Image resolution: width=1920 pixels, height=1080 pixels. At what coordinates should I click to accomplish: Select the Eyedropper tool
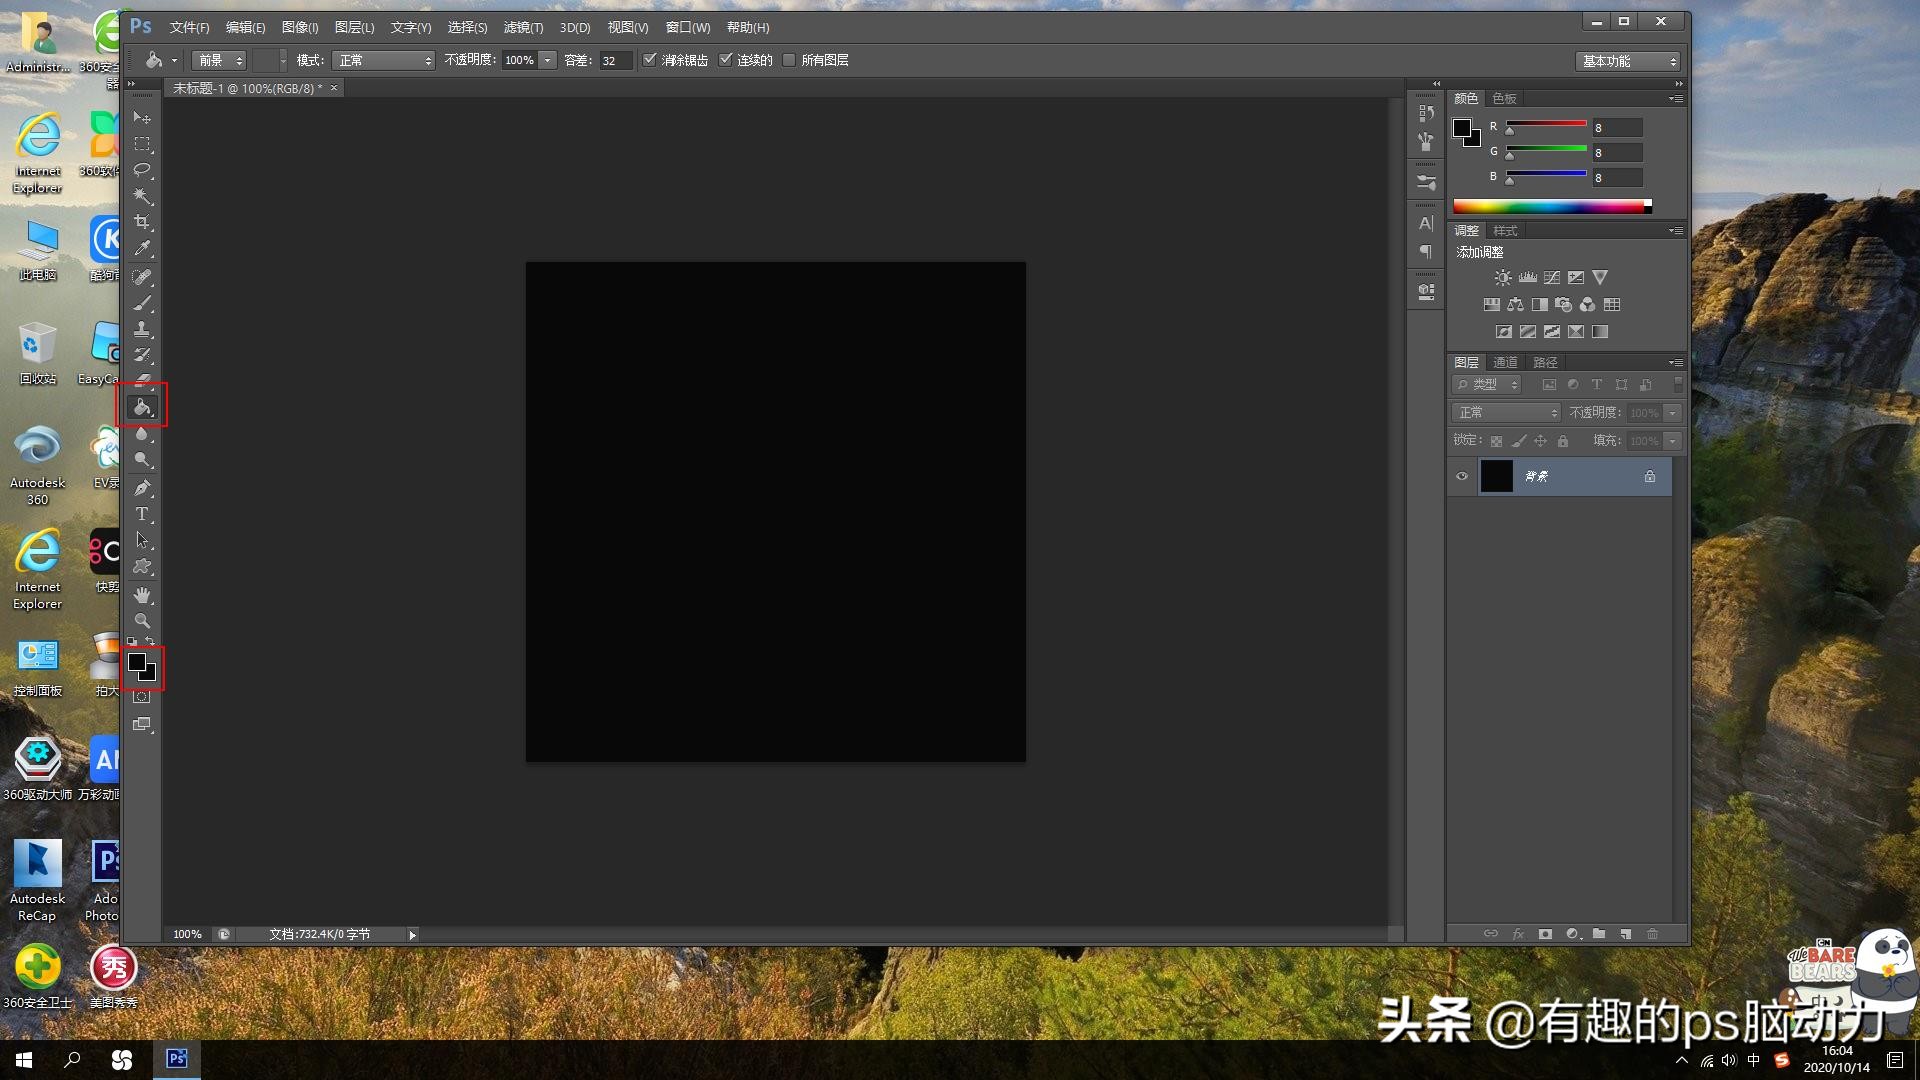(x=142, y=248)
